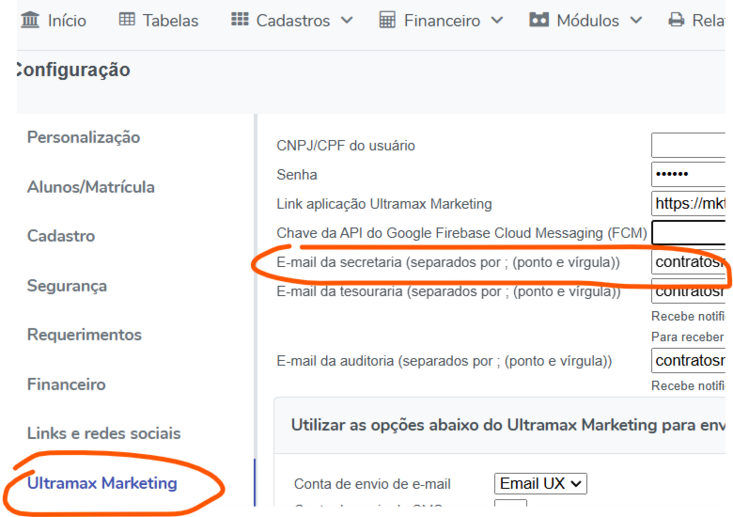Expand the Módulos menu chevron
733x517 pixels.
636,20
